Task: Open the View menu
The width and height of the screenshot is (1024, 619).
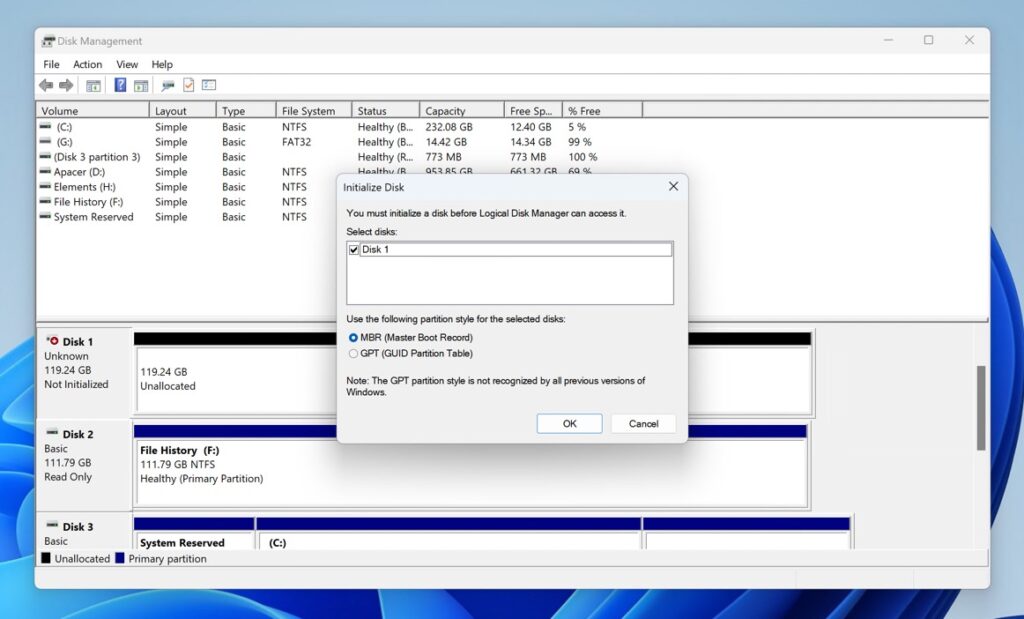Action: (x=126, y=64)
